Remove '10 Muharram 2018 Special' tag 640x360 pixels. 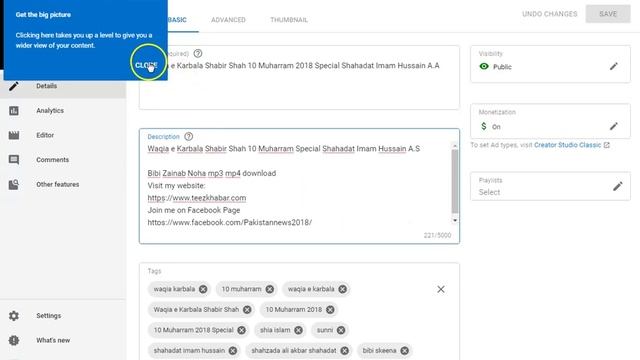click(x=242, y=330)
